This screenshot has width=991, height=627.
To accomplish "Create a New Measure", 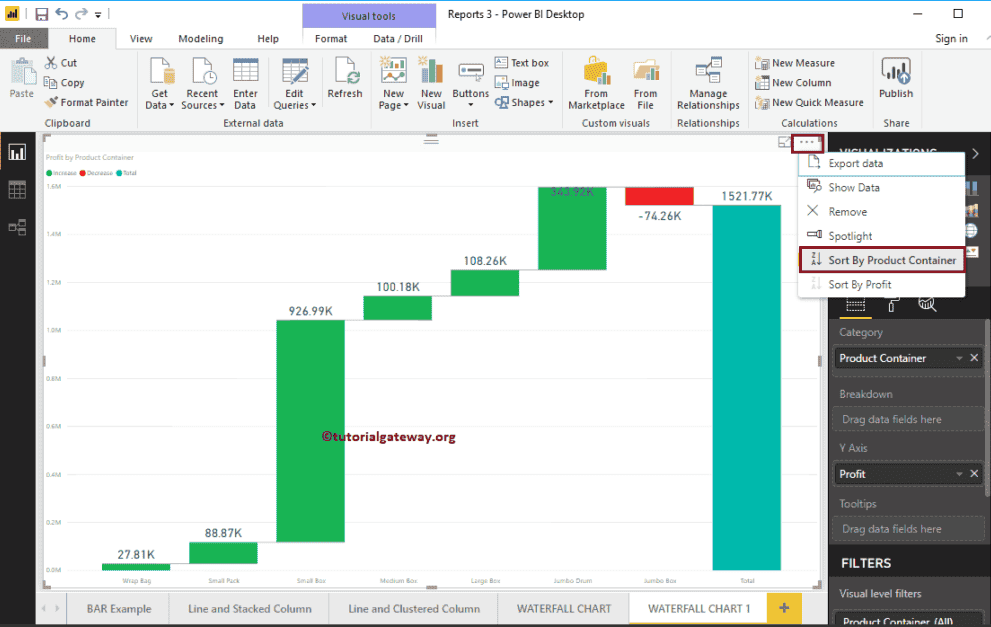I will pos(795,63).
